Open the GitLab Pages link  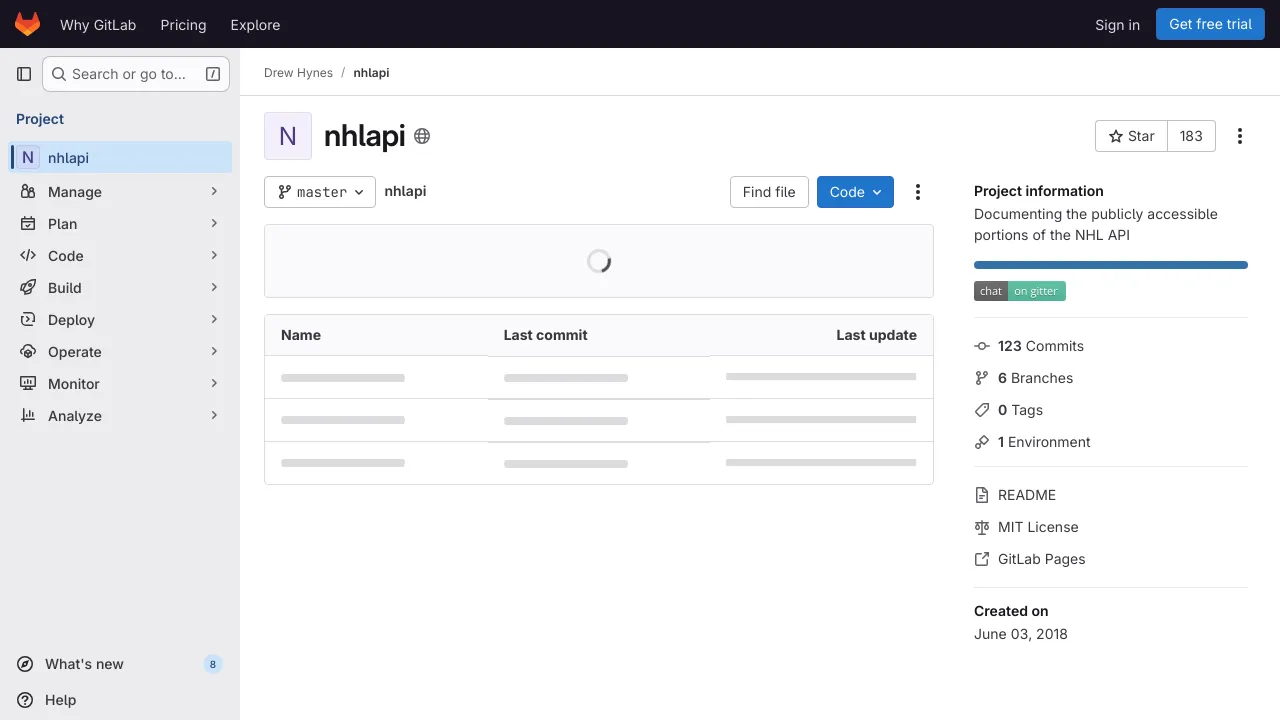tap(1041, 559)
